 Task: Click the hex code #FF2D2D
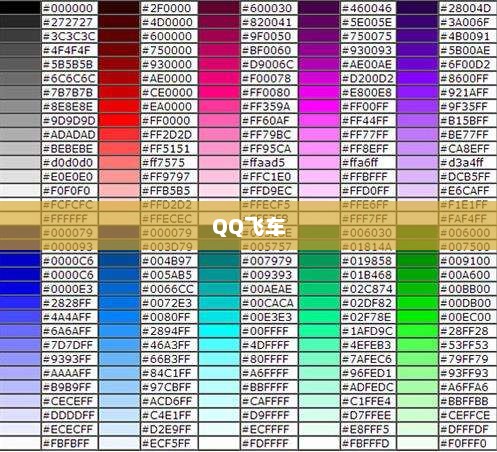167,135
